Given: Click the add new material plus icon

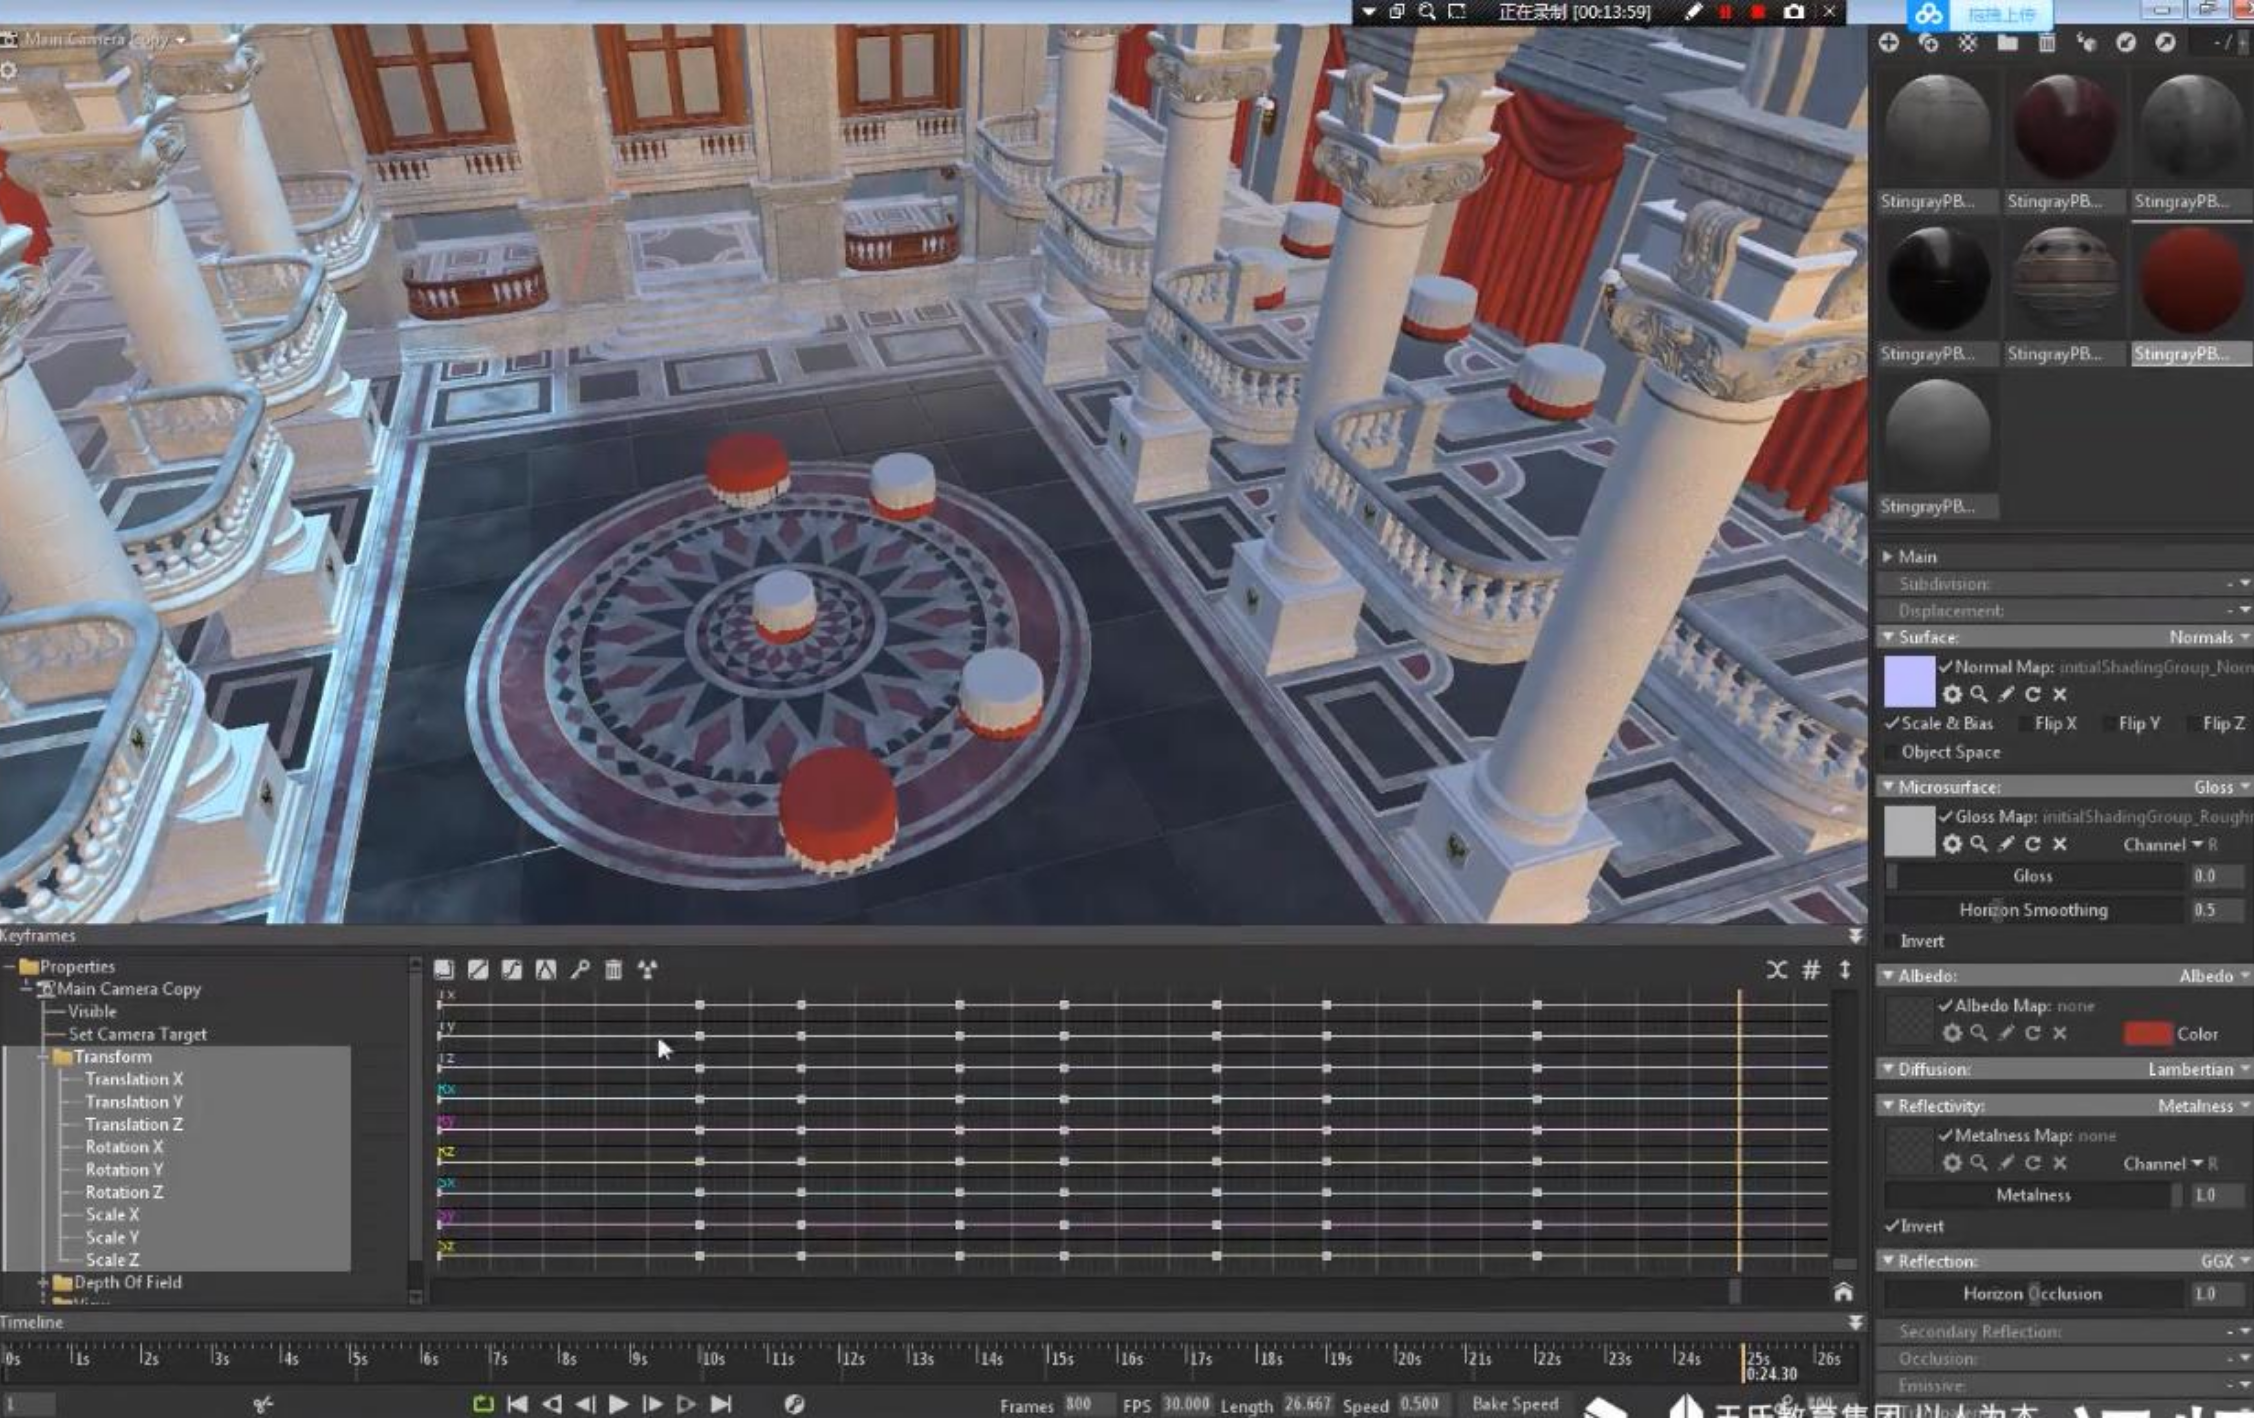Looking at the screenshot, I should coord(1888,42).
